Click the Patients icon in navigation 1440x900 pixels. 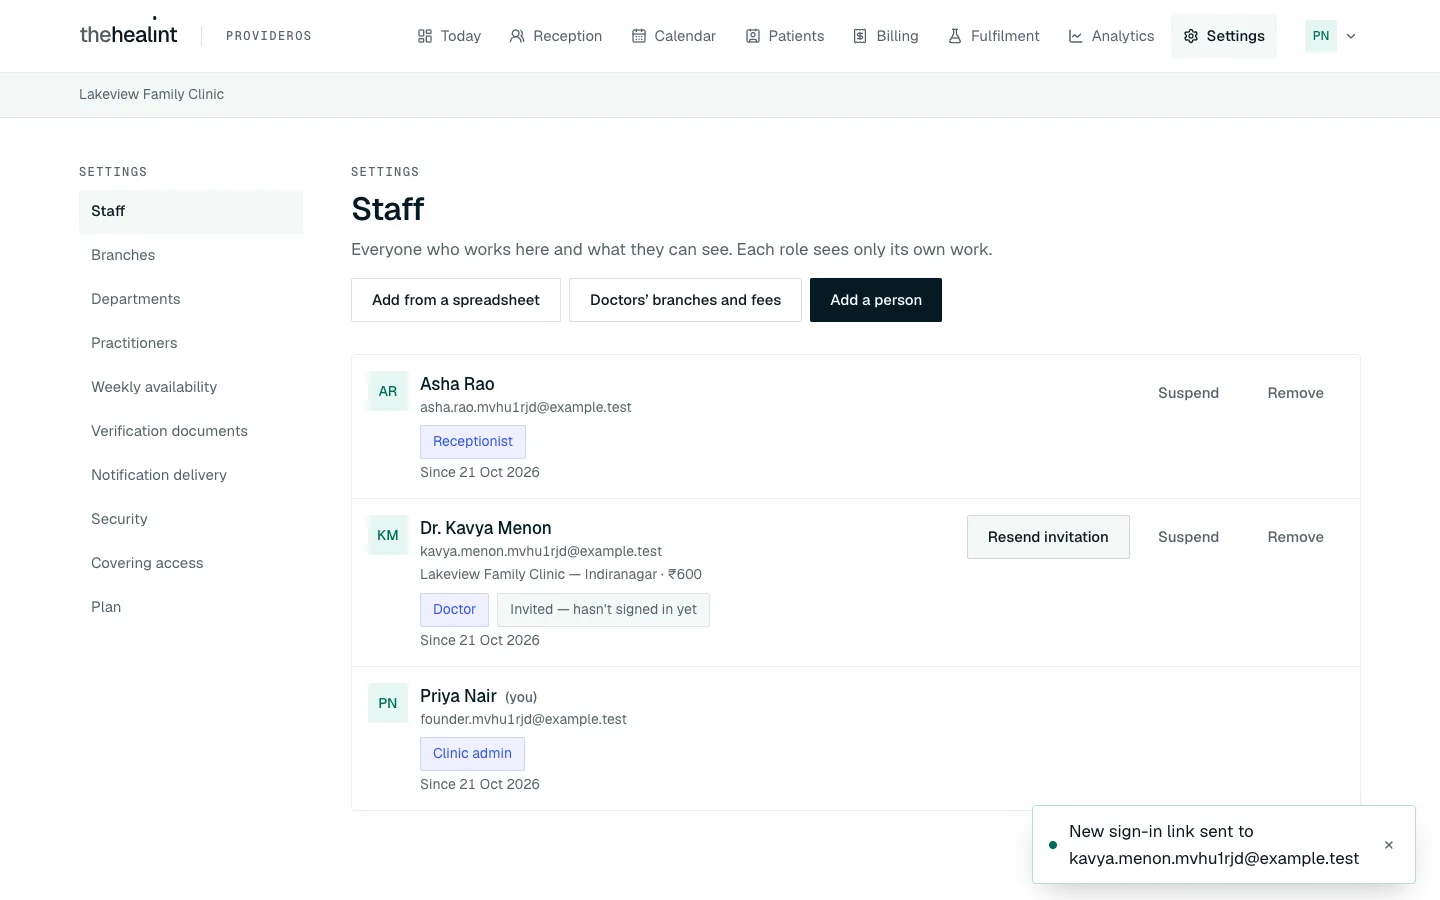[x=752, y=36]
